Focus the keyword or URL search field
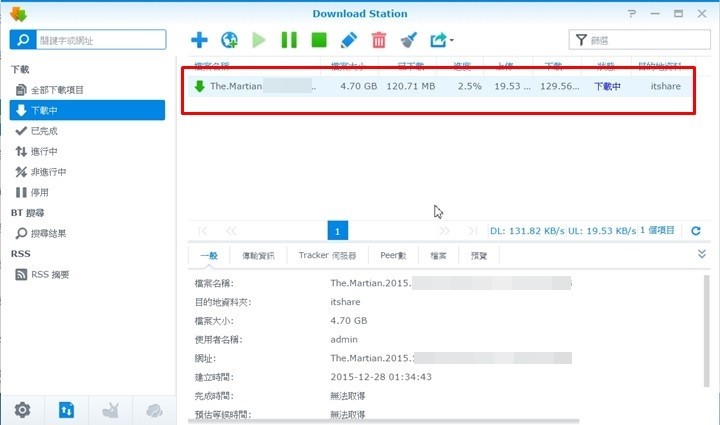This screenshot has height=425, width=720. click(101, 40)
